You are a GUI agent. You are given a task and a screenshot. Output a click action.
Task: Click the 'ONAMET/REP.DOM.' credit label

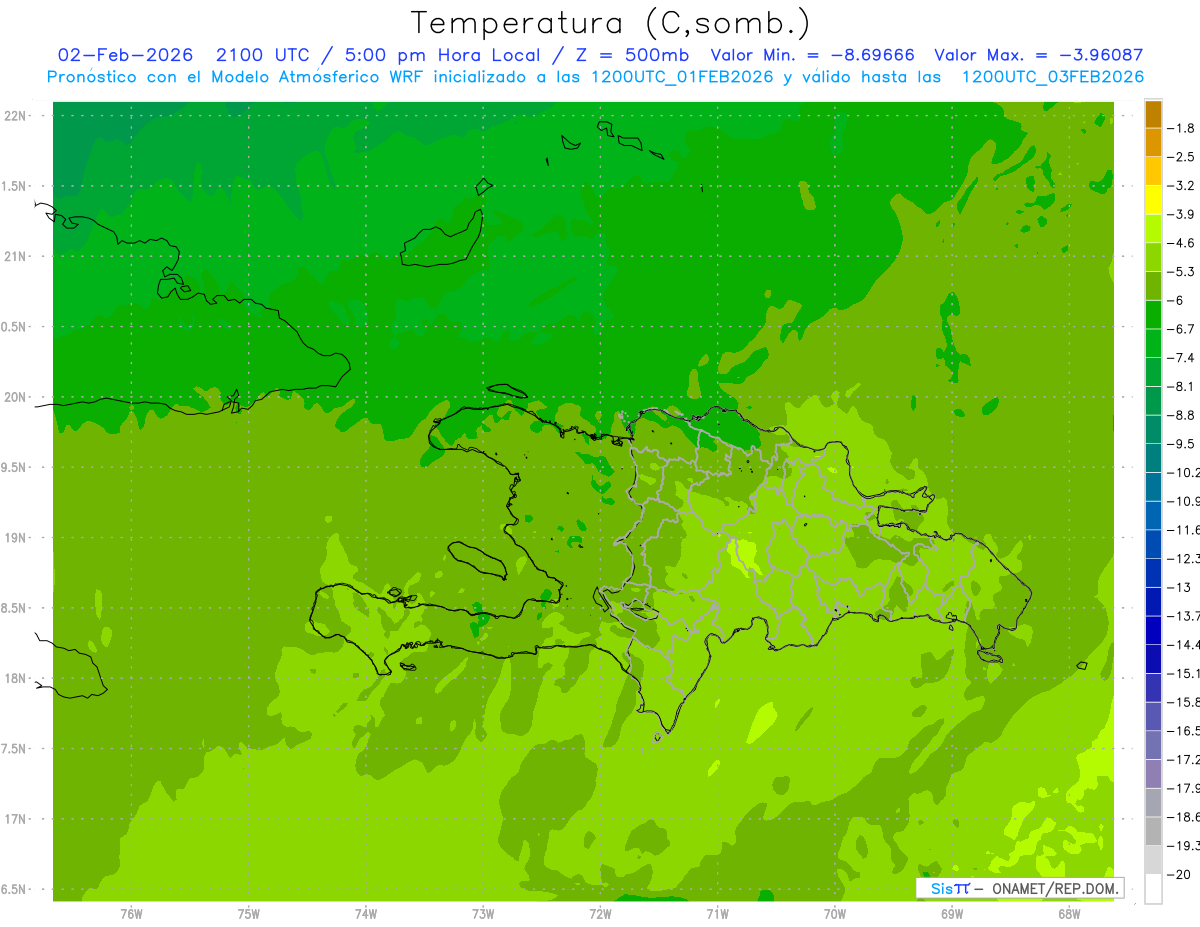click(1055, 888)
